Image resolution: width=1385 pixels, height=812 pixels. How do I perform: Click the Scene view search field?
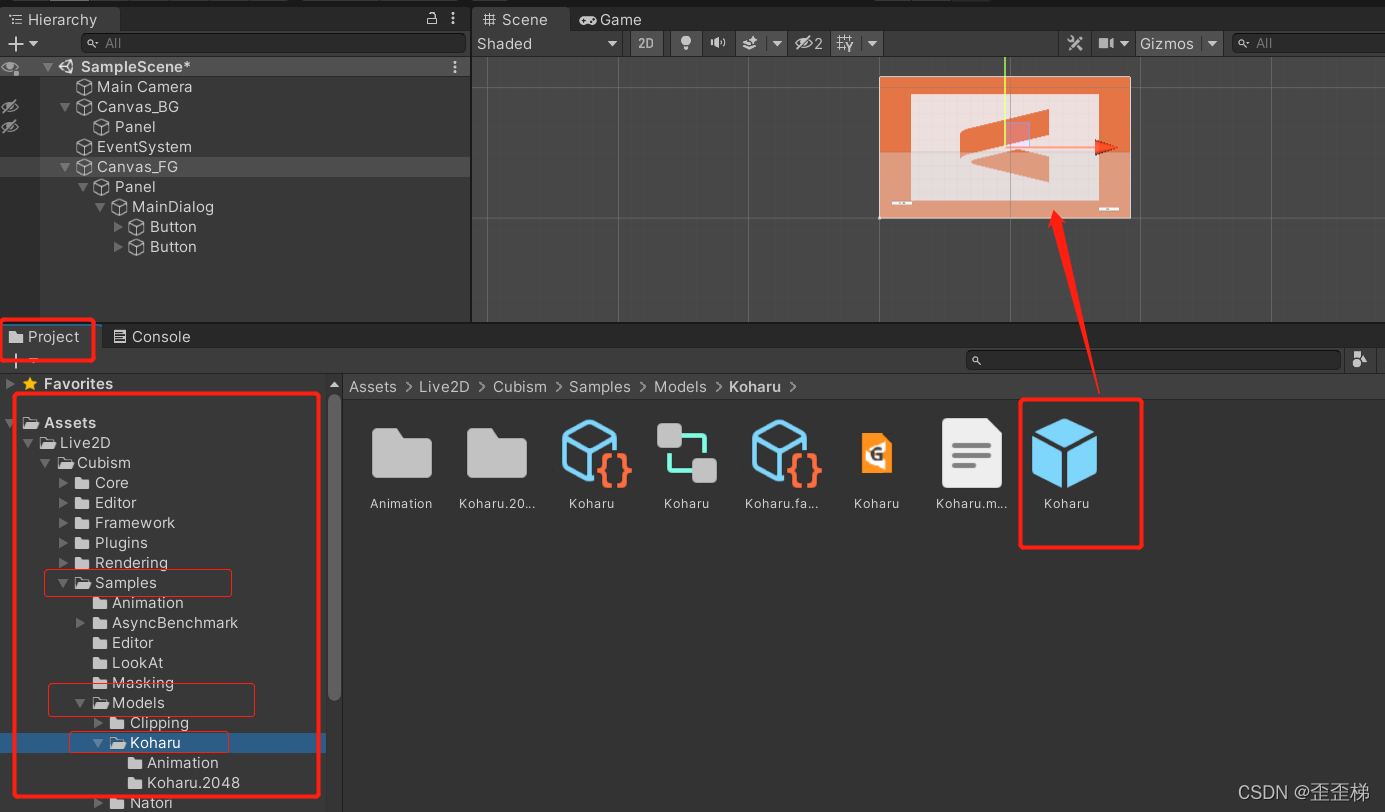(x=1308, y=43)
